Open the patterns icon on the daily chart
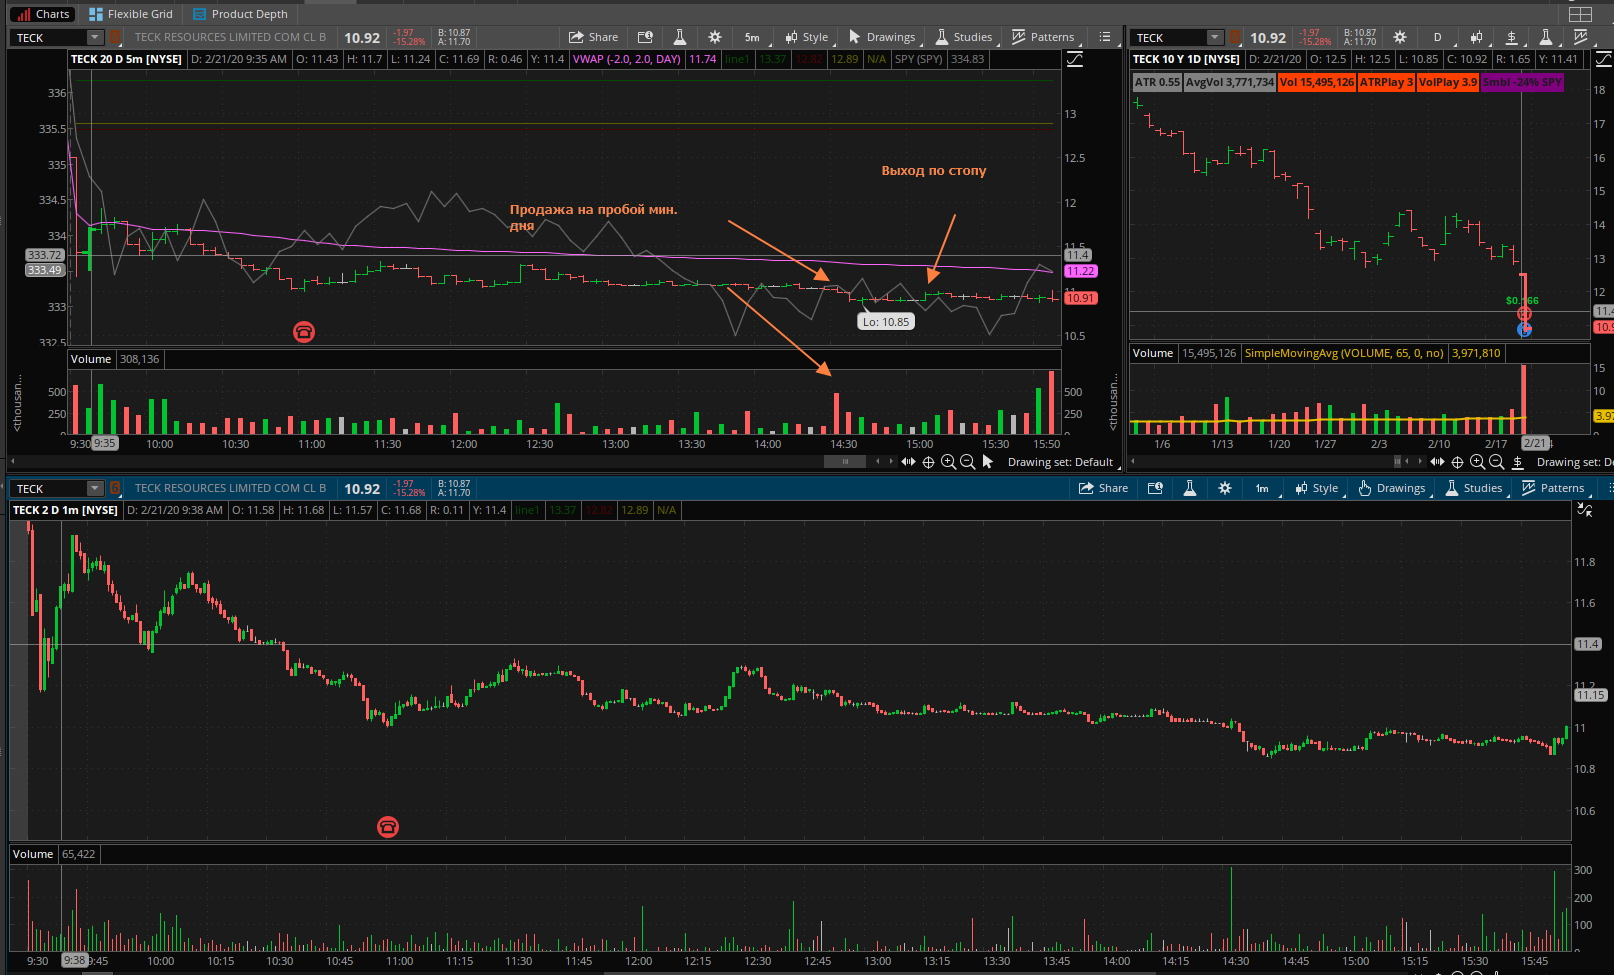The height and width of the screenshot is (975, 1614). point(1581,37)
